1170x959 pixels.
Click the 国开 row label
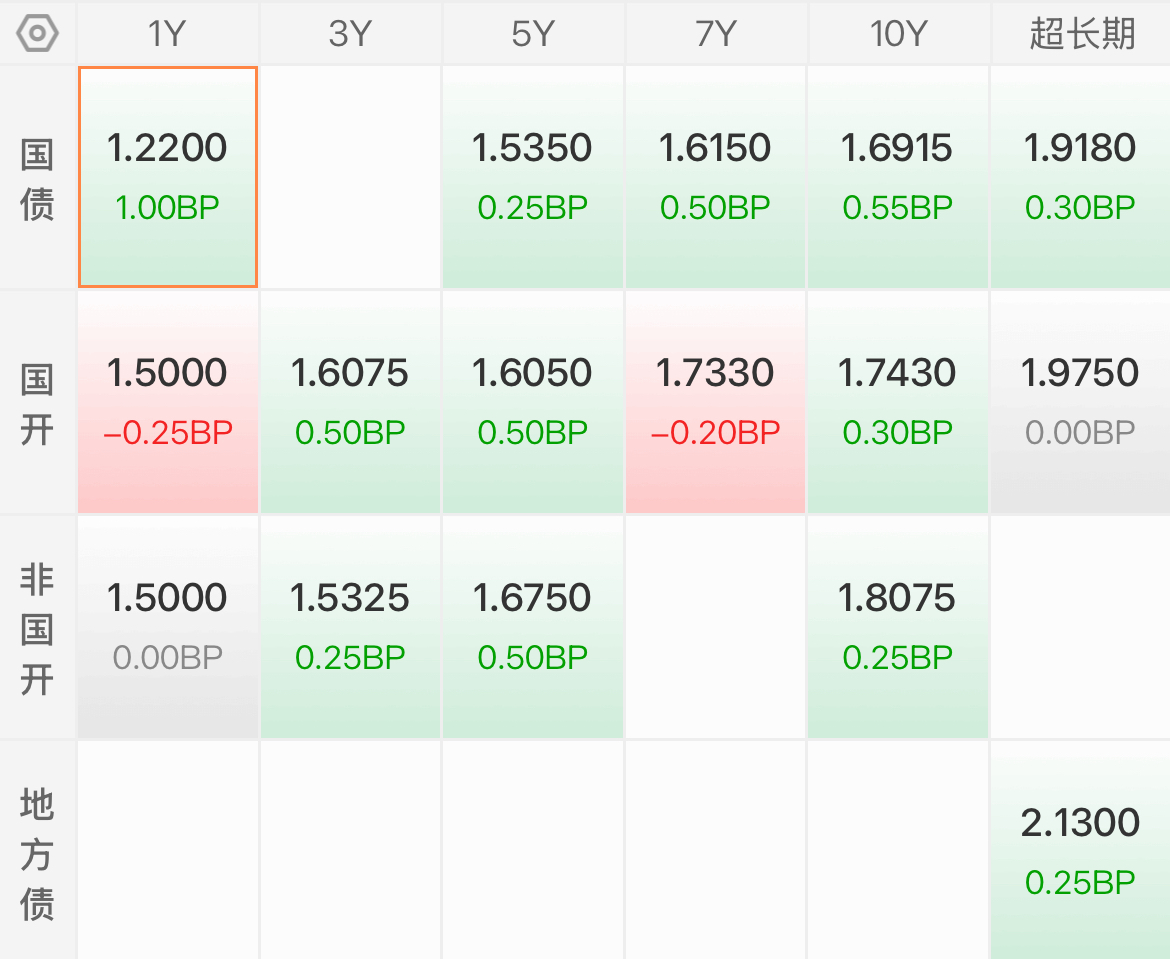(x=37, y=404)
